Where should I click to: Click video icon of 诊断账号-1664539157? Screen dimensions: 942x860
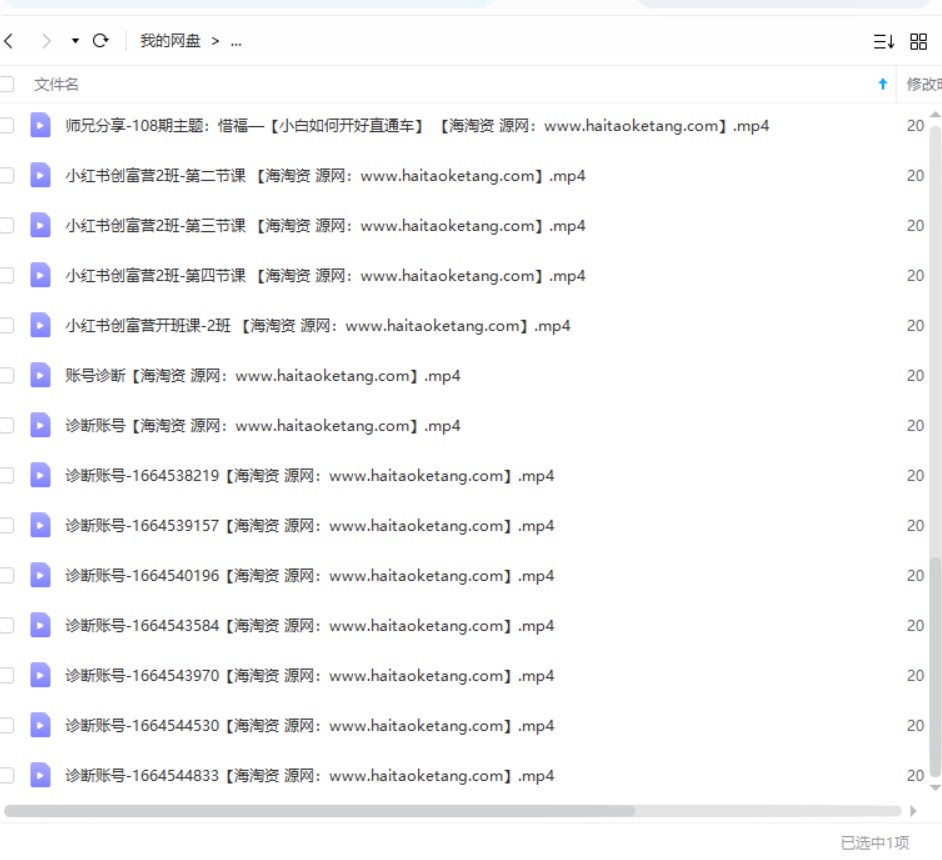[40, 525]
